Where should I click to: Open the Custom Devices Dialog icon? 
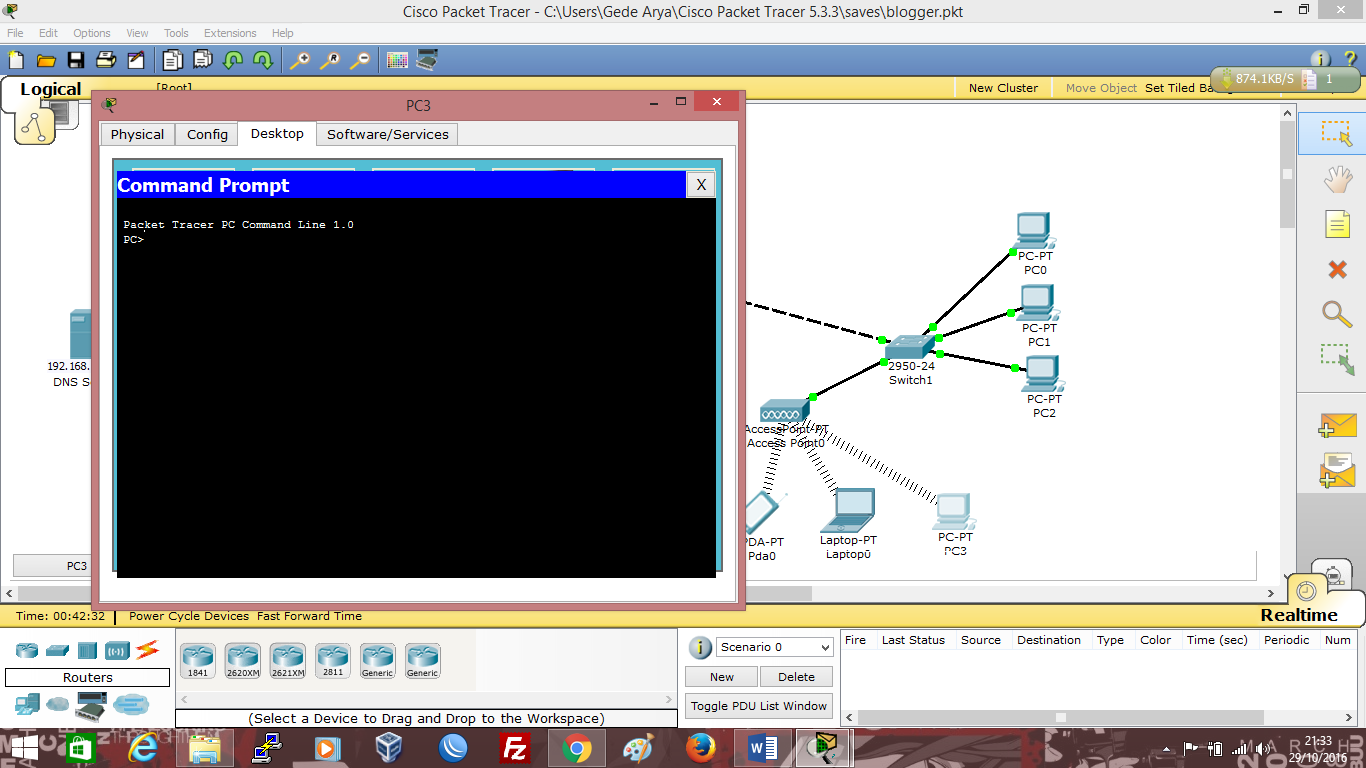click(427, 60)
